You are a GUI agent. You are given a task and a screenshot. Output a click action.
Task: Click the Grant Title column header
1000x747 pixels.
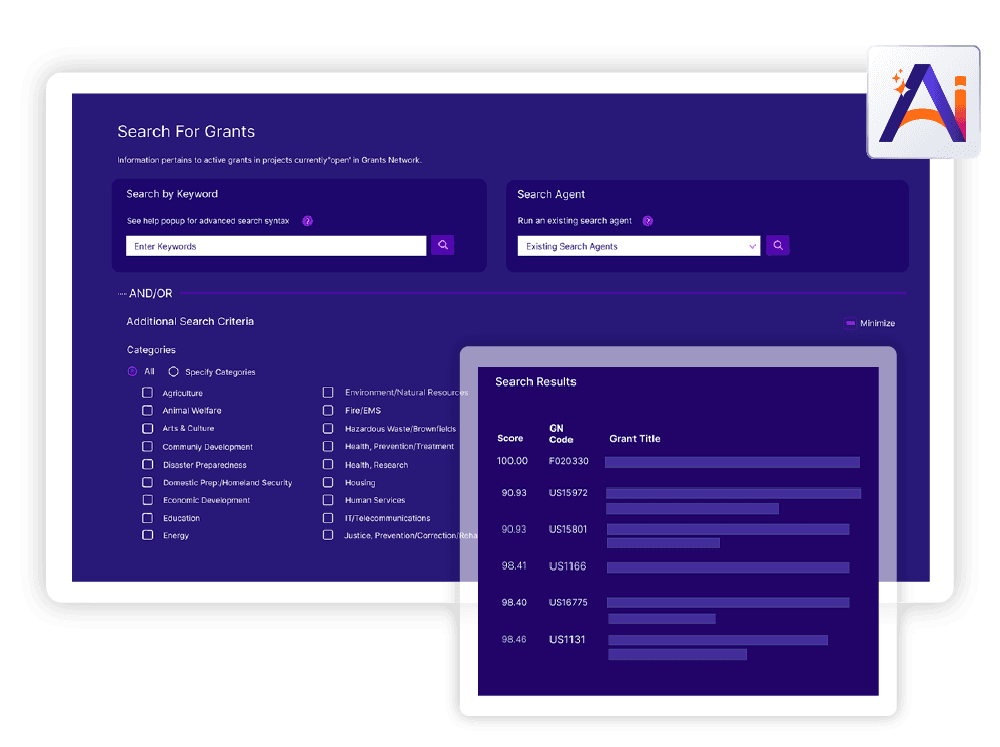[x=634, y=439]
